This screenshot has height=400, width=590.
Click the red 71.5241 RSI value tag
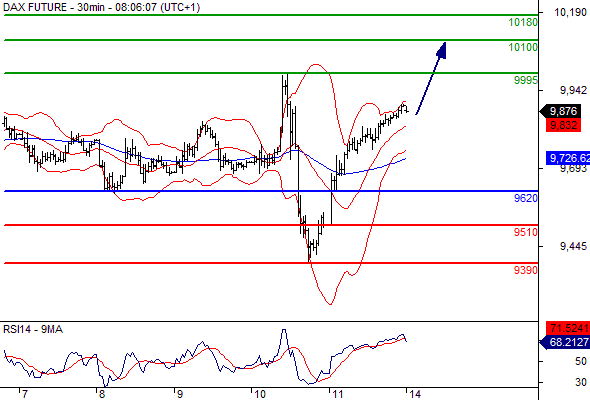coord(568,328)
